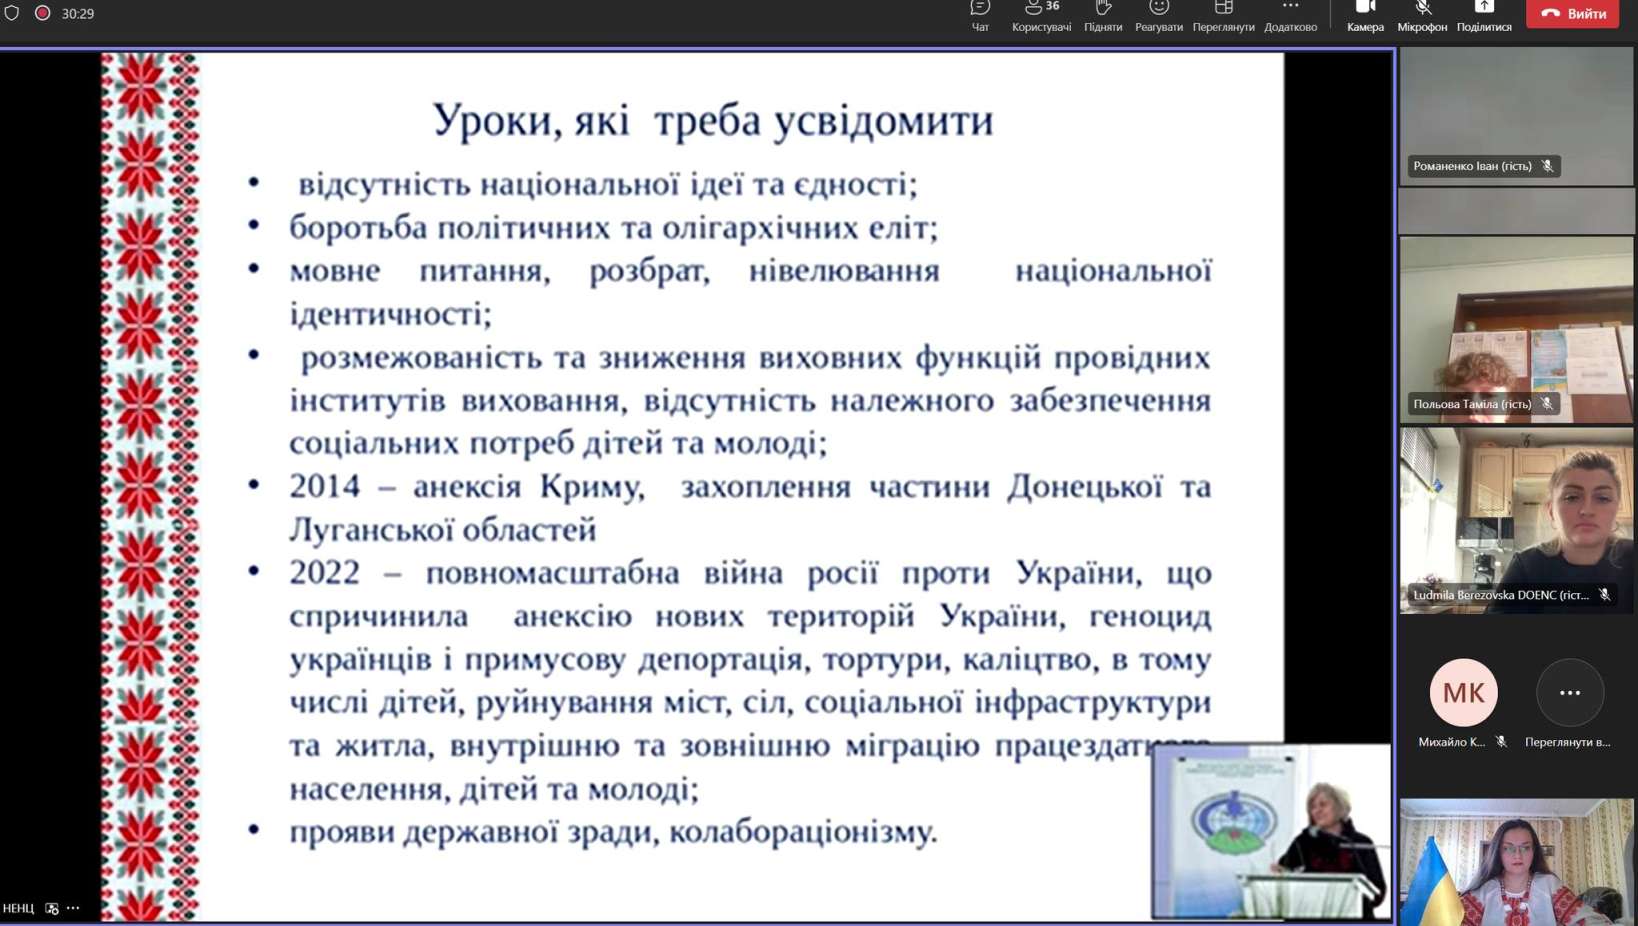Share screen using Поділитися
The image size is (1638, 926).
pos(1483,14)
